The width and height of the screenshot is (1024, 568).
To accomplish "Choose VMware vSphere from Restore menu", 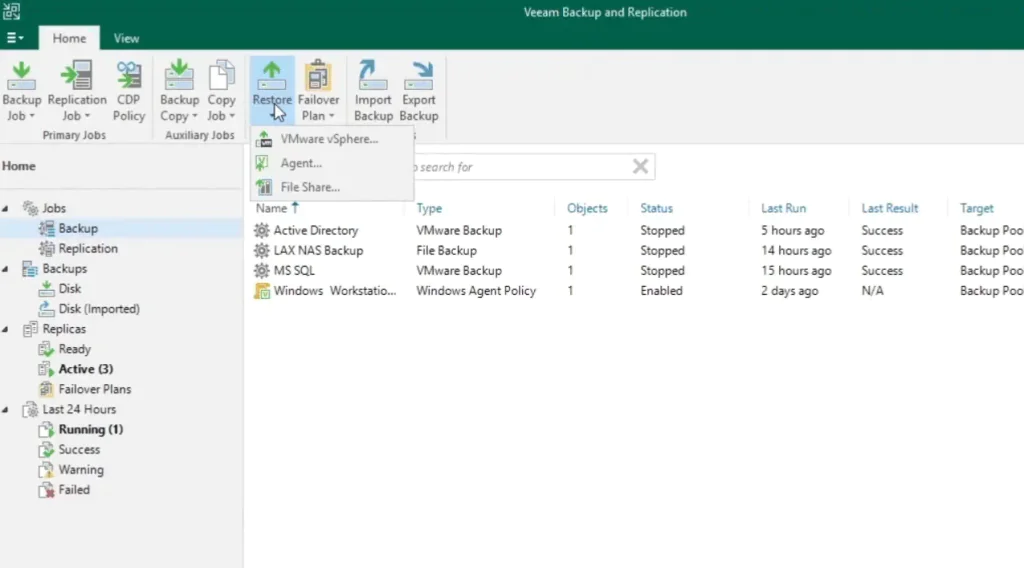I will coord(329,139).
